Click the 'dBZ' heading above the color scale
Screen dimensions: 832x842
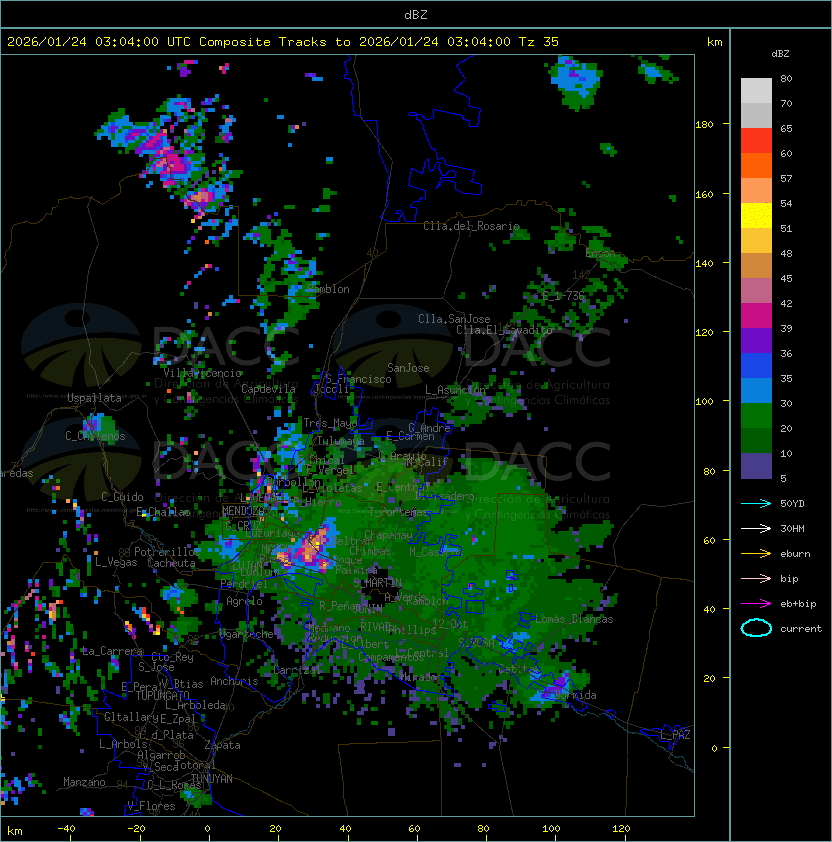coord(780,54)
